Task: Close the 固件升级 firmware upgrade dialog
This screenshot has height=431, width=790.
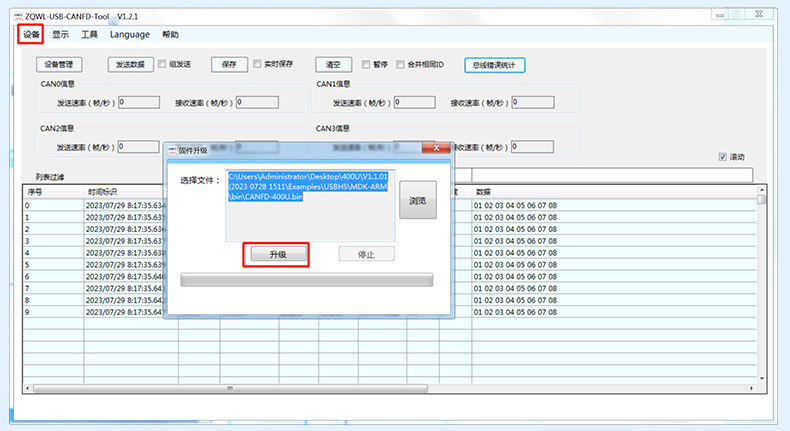Action: coord(438,148)
